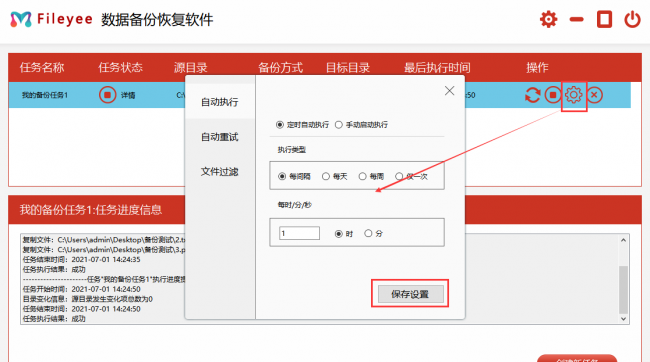Run backup task with the refresh sync icon
The height and width of the screenshot is (362, 650).
pyautogui.click(x=533, y=95)
